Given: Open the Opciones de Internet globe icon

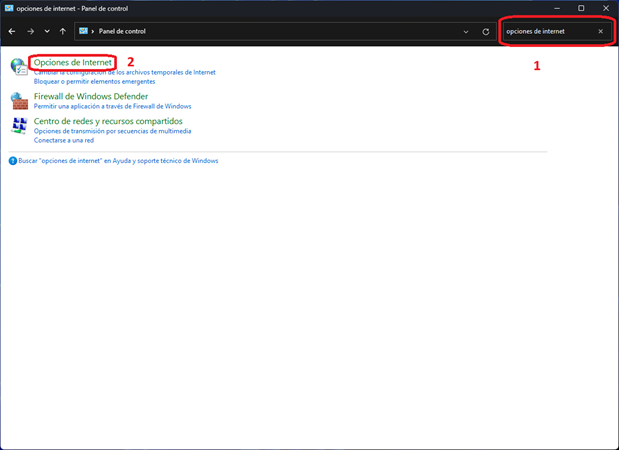Looking at the screenshot, I should (19, 66).
